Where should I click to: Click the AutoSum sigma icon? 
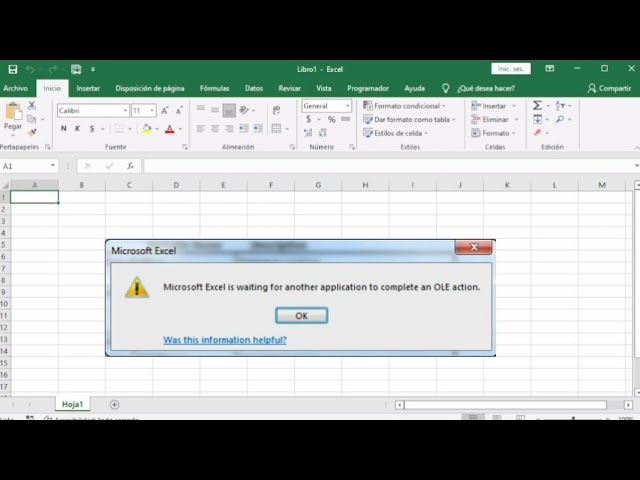tap(537, 106)
